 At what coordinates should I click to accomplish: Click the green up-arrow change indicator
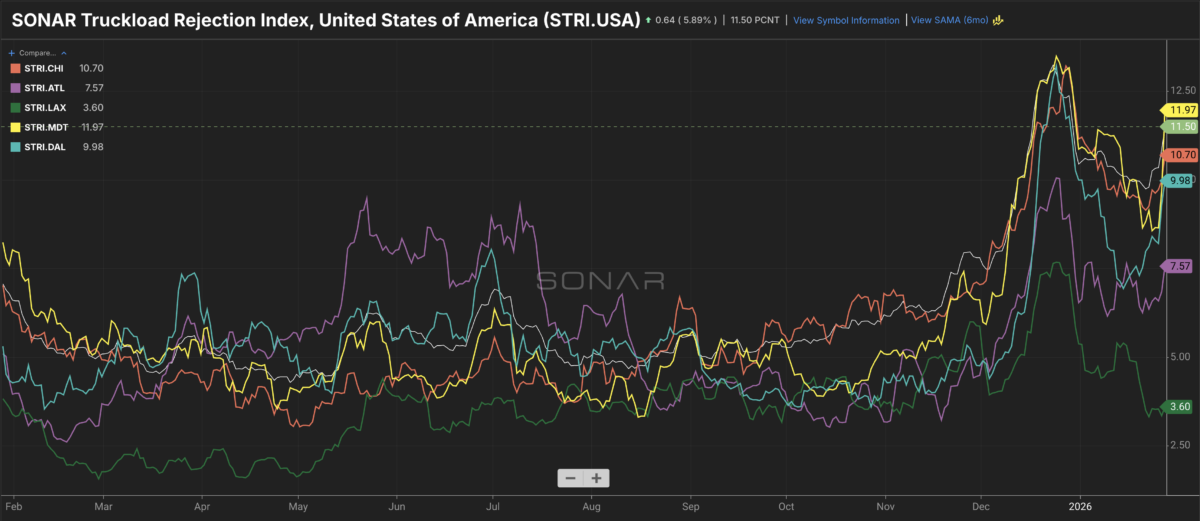coord(650,20)
